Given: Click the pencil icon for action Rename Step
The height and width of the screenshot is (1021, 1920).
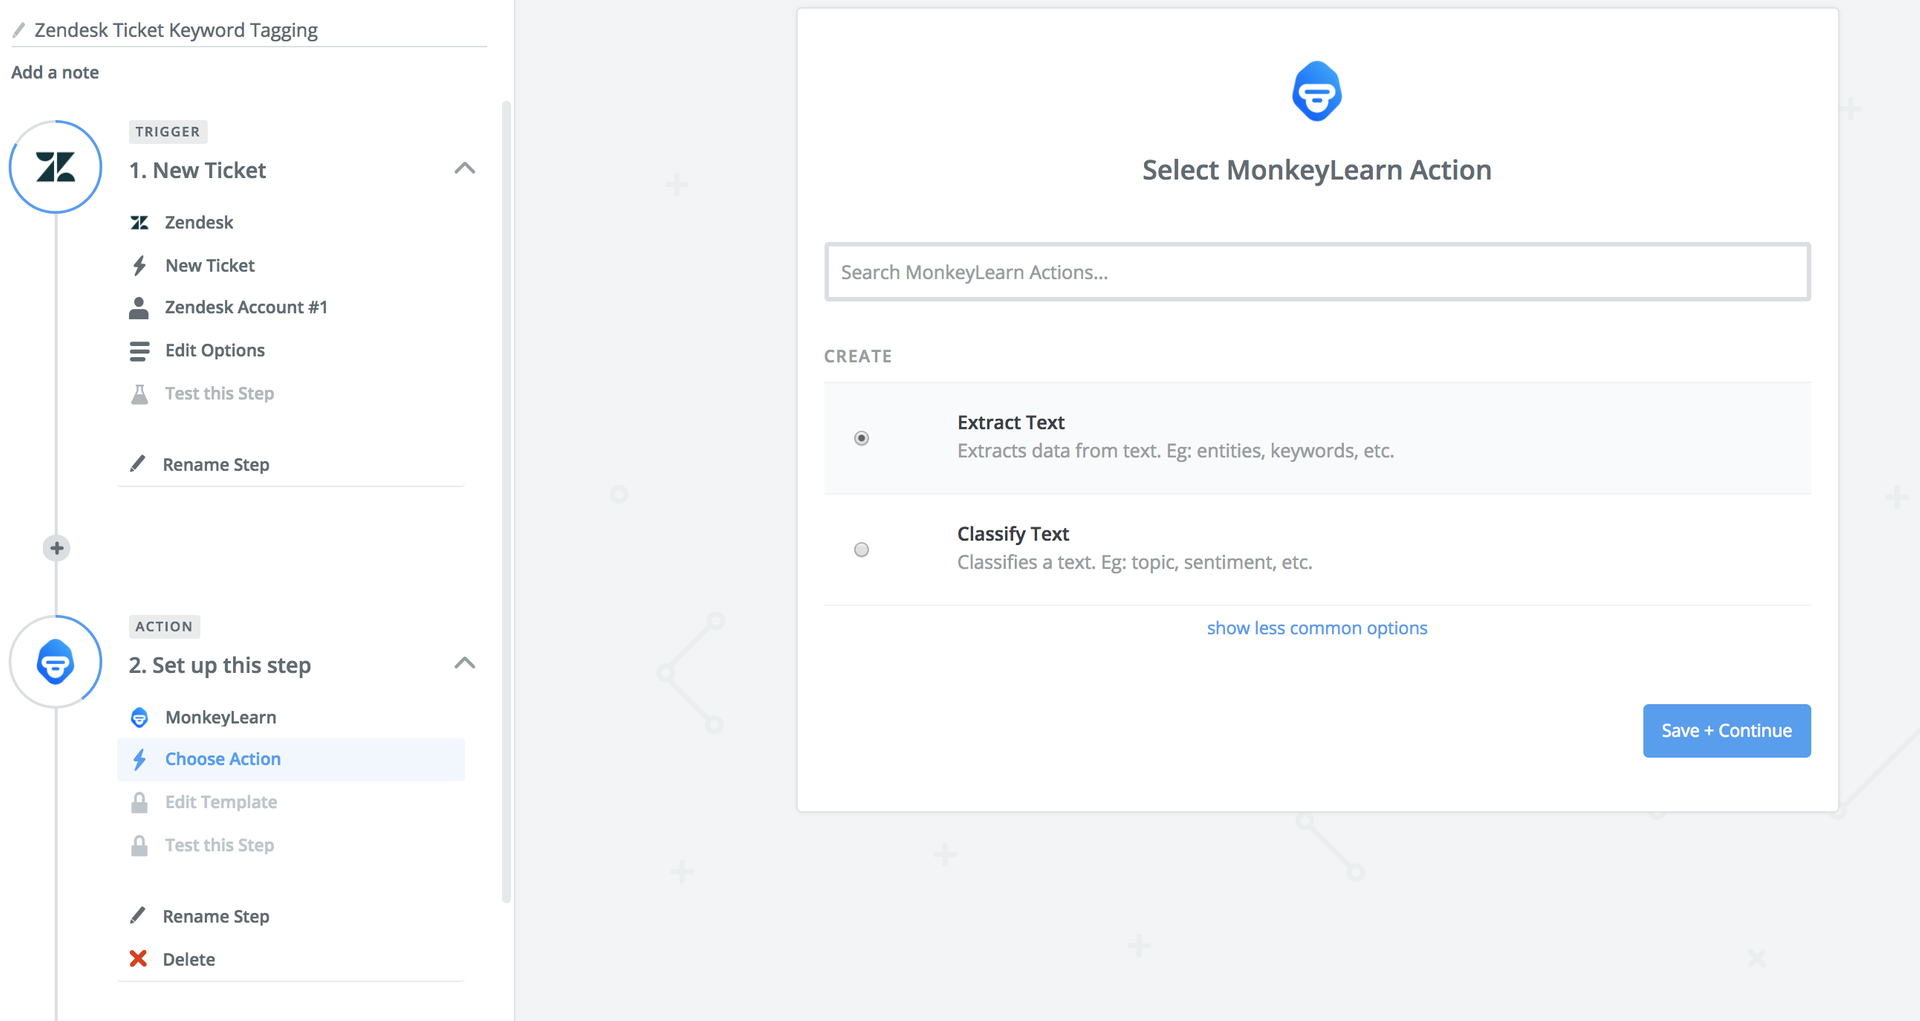Looking at the screenshot, I should (138, 916).
